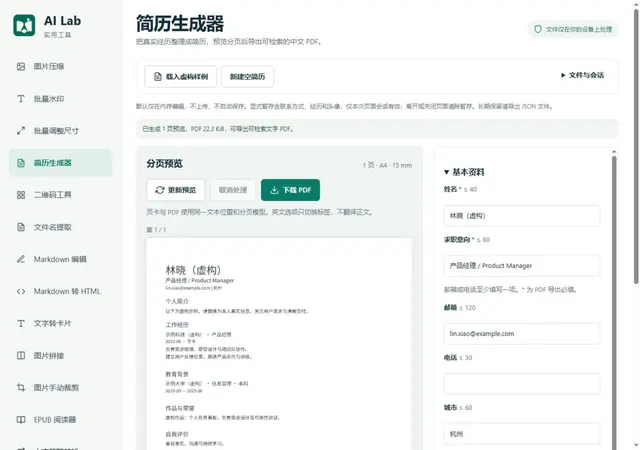Click the 第 1 / 1 page label
Viewport: 640px width, 450px height.
[x=156, y=229]
